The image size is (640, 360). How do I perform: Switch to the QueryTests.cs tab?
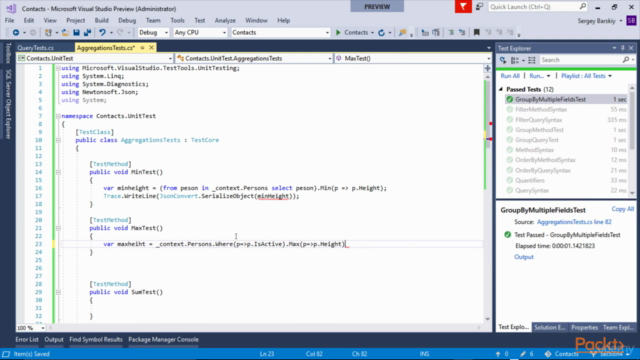[36, 48]
